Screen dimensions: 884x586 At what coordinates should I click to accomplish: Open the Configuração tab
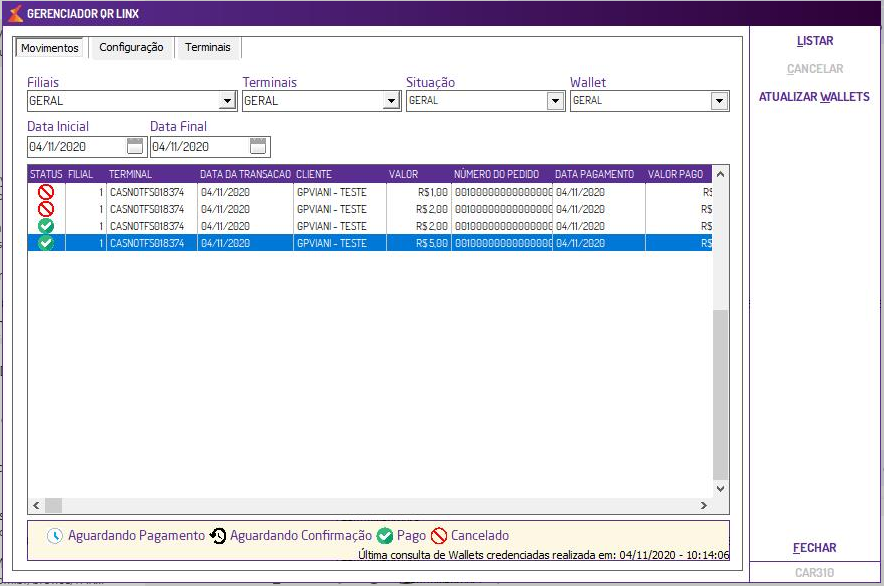point(131,47)
